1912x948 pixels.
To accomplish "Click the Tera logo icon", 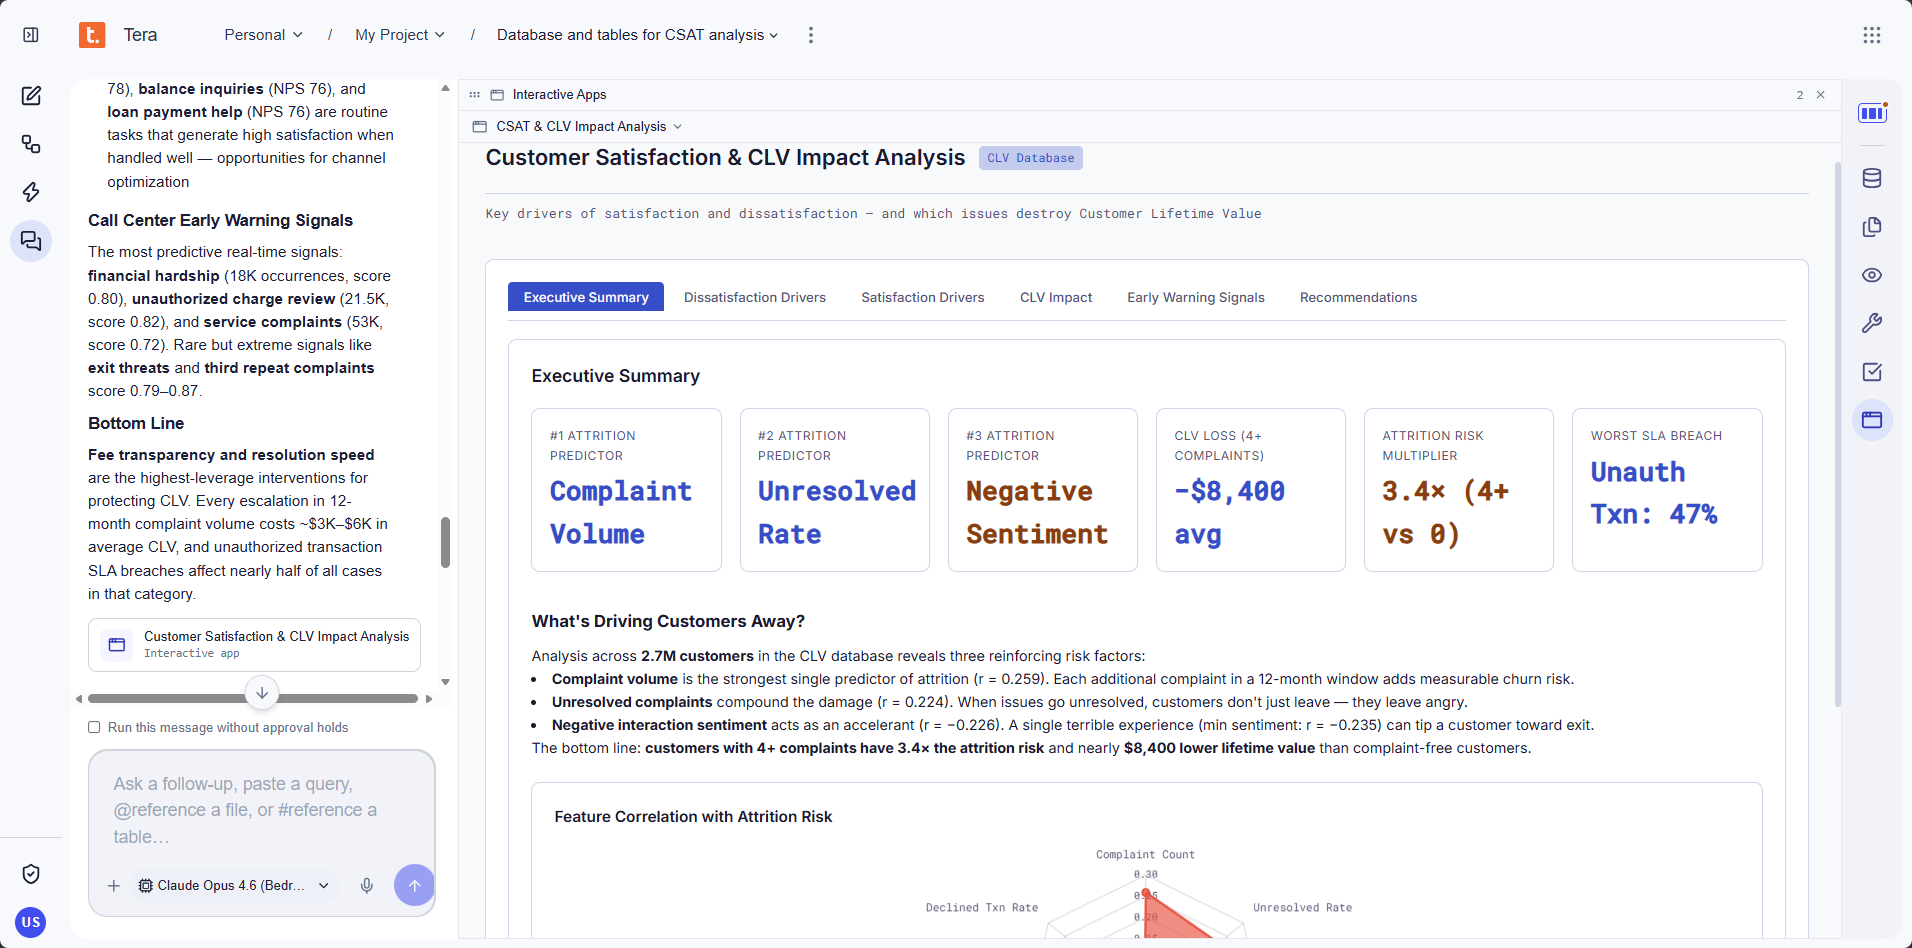I will point(92,35).
